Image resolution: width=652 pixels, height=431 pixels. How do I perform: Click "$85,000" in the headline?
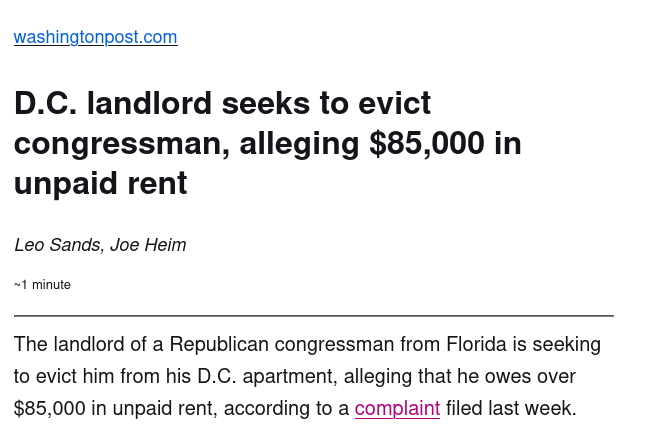click(x=428, y=144)
